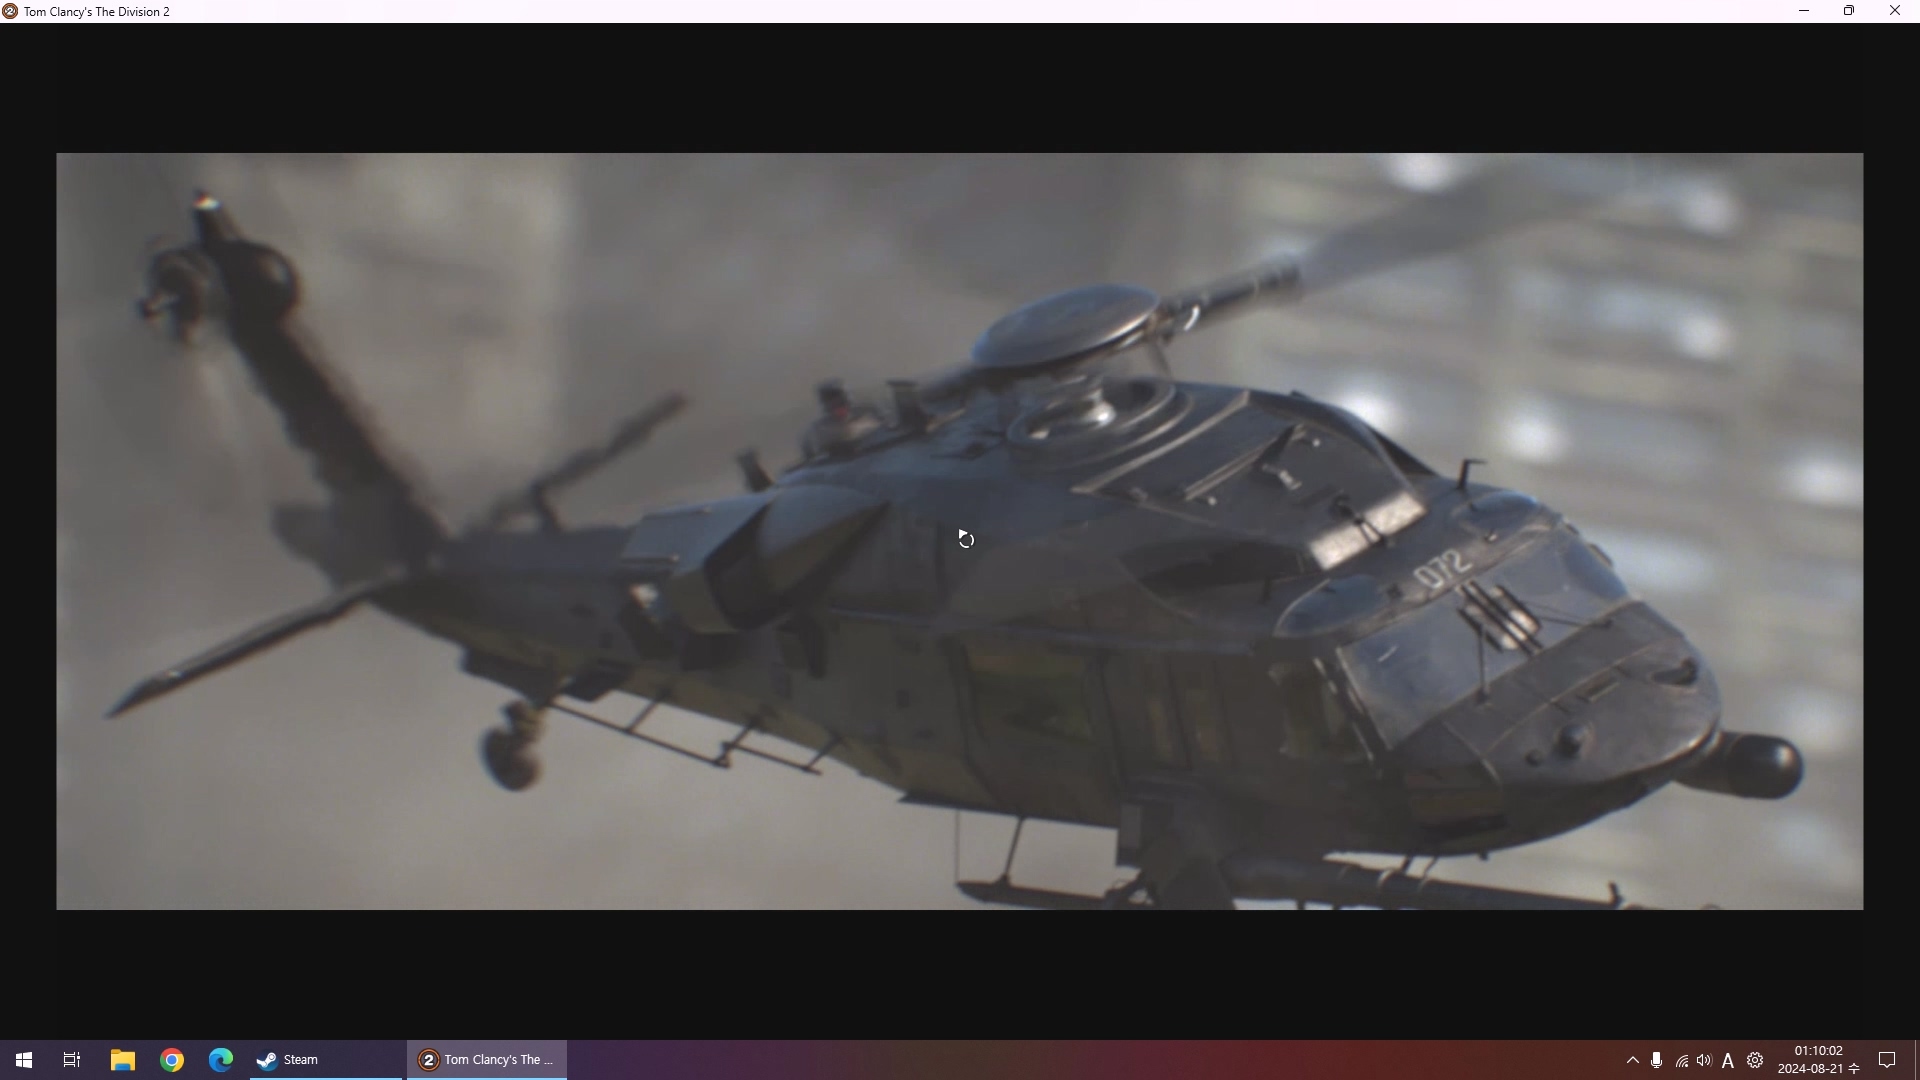This screenshot has height=1080, width=1920.
Task: Switch to the Steam taskbar window
Action: (325, 1060)
